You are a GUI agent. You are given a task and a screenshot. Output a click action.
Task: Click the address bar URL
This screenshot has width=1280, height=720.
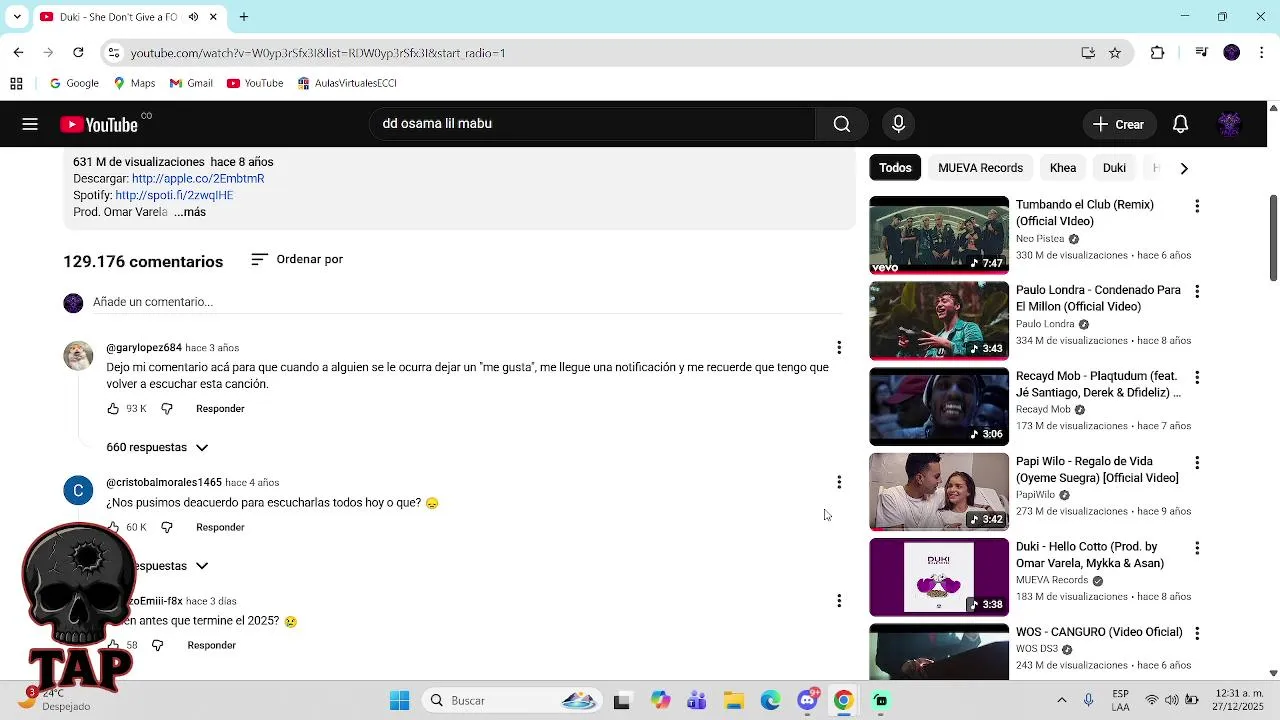click(x=318, y=53)
